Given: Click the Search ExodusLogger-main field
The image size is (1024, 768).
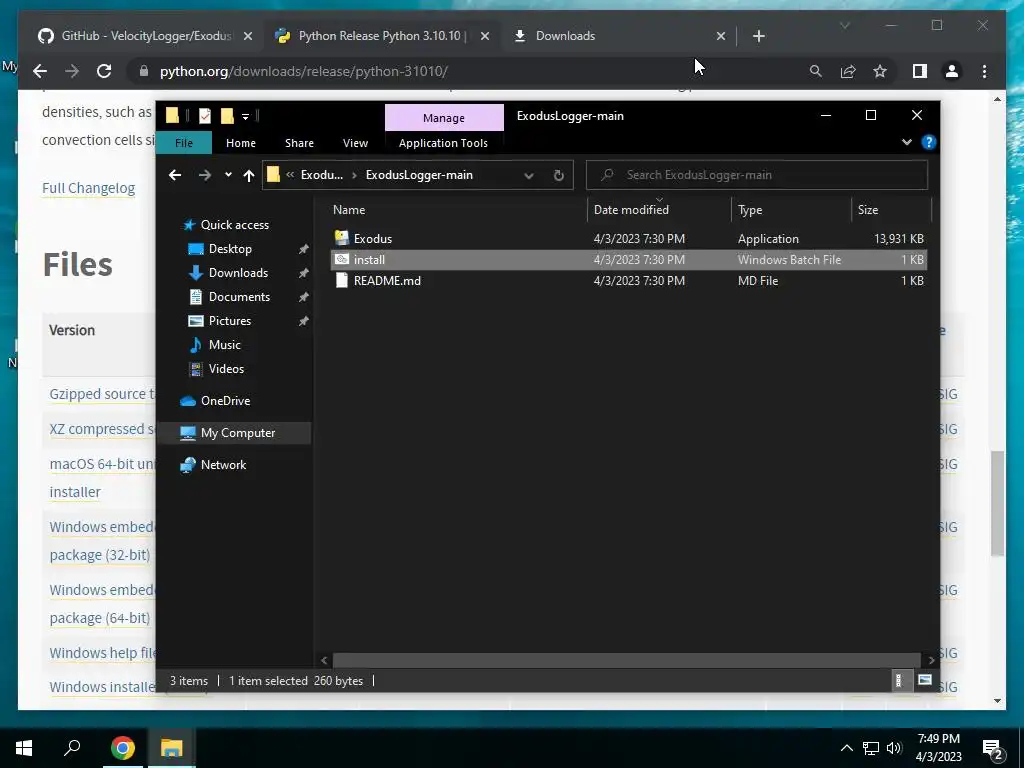Looking at the screenshot, I should pyautogui.click(x=757, y=175).
